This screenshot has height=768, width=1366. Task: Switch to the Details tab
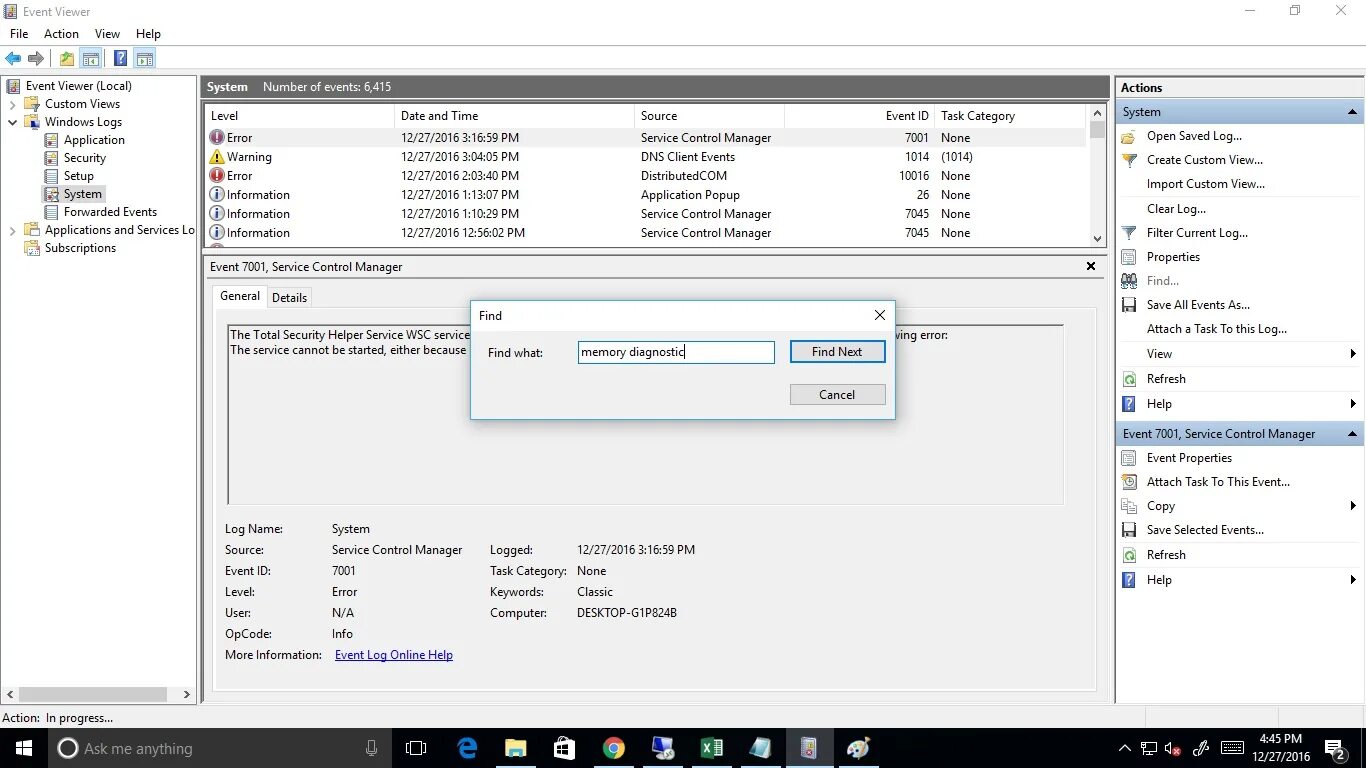point(289,297)
